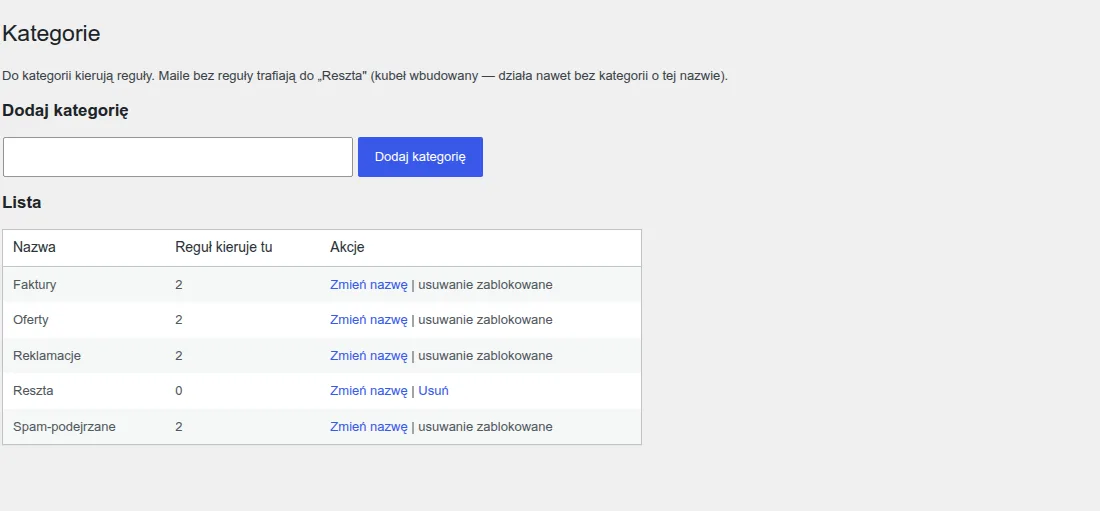This screenshot has width=1100, height=511.
Task: Click the Akcje column header
Action: click(347, 247)
